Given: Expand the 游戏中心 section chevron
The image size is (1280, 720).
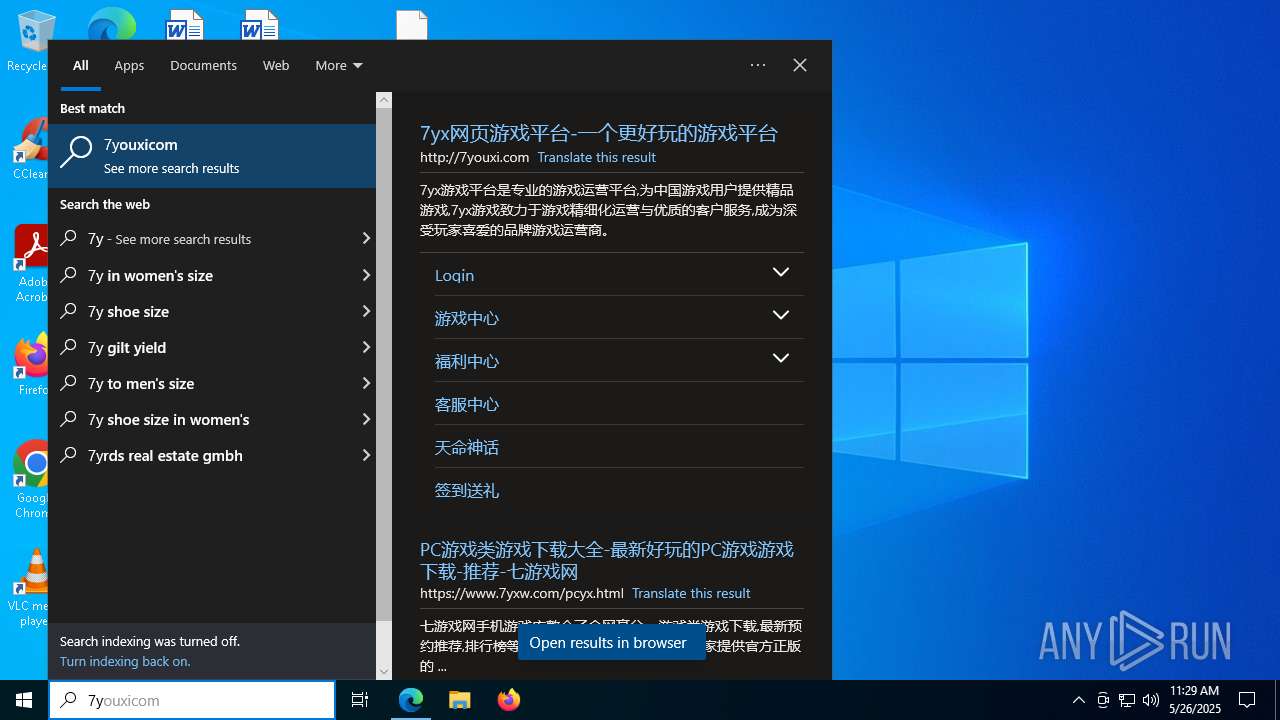Looking at the screenshot, I should click(781, 315).
